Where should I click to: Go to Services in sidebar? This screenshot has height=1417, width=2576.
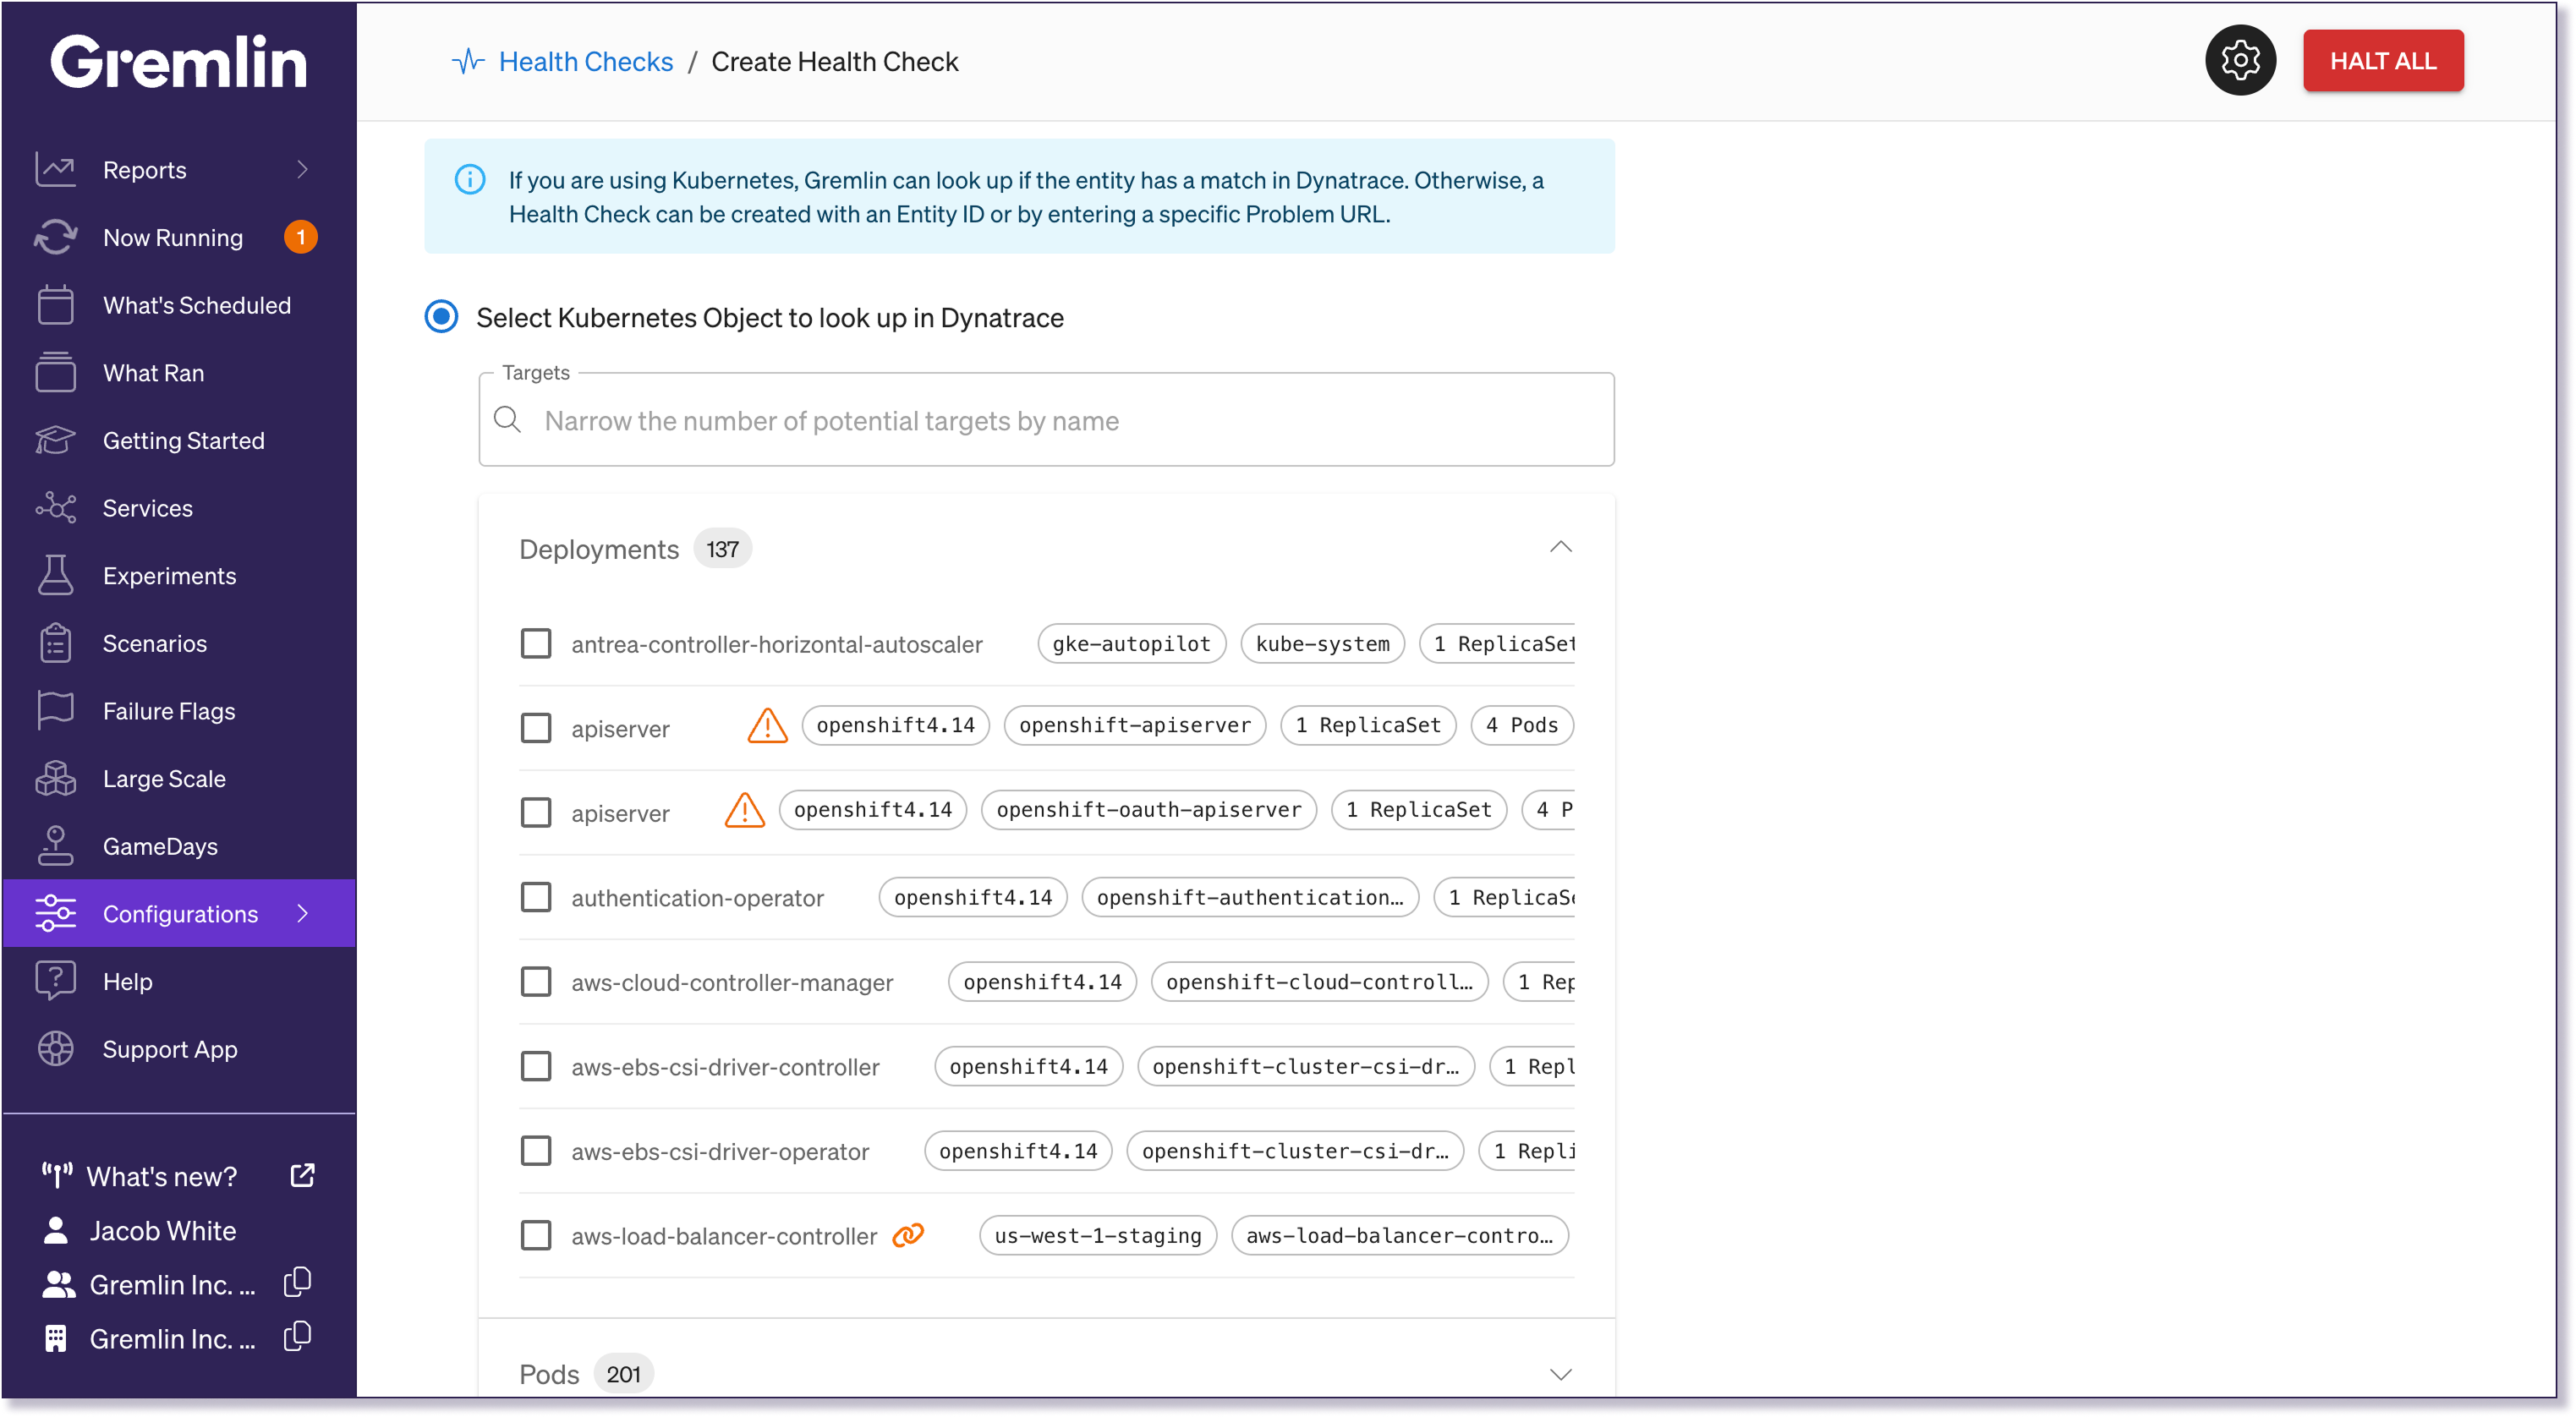(x=148, y=508)
